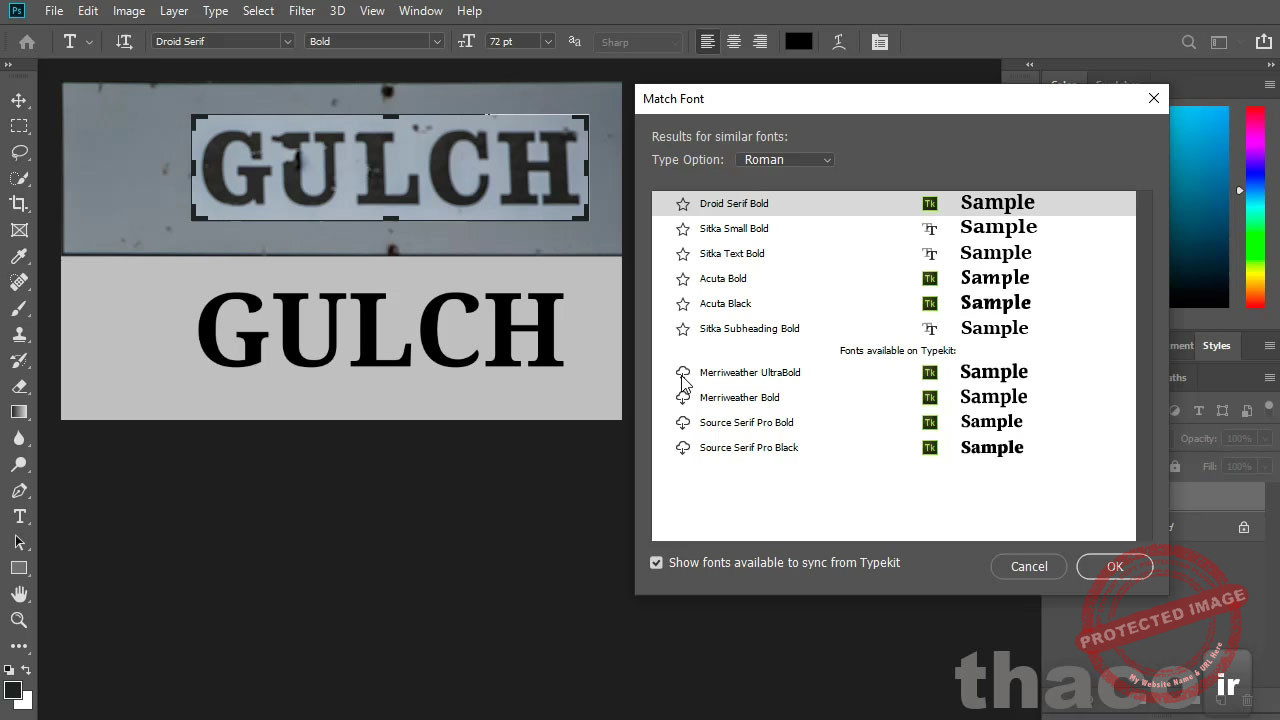The width and height of the screenshot is (1280, 720).
Task: Switch to the Styles tab
Action: pos(1216,345)
